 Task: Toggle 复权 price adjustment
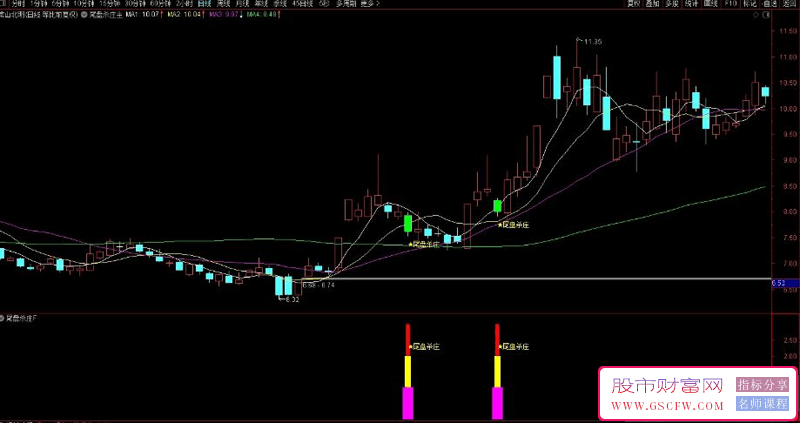point(634,4)
